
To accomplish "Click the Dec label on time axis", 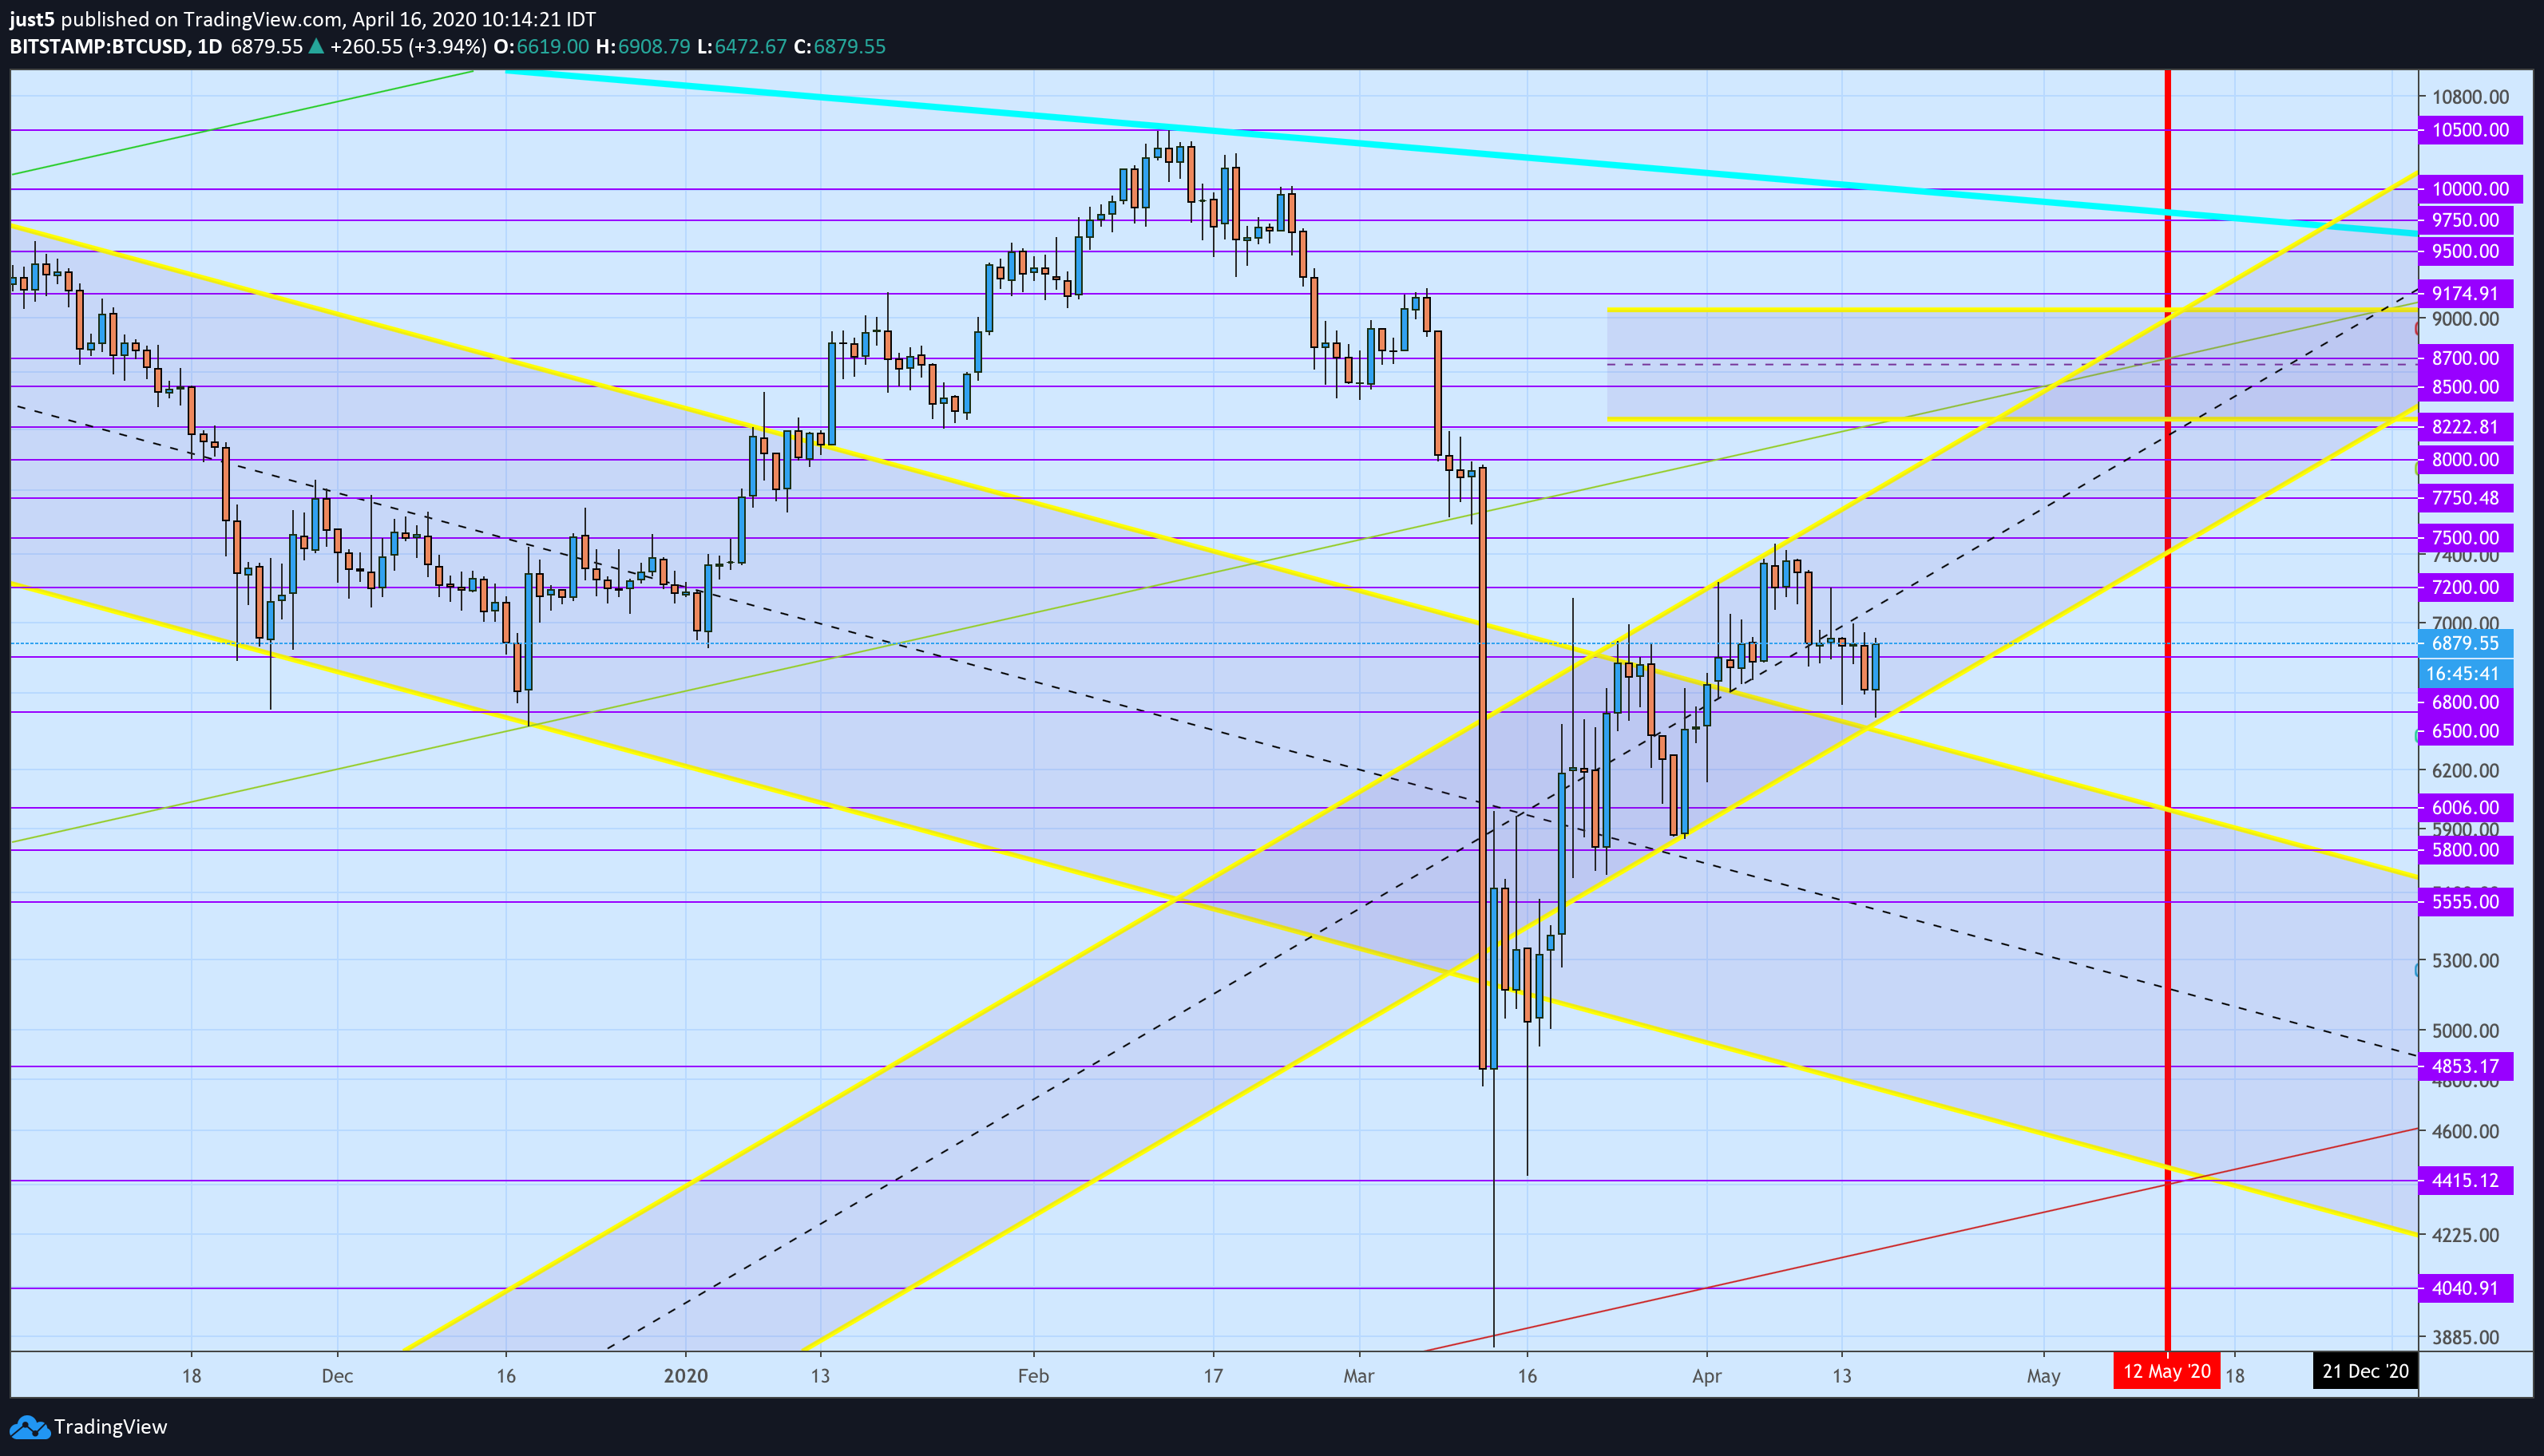I will (337, 1376).
